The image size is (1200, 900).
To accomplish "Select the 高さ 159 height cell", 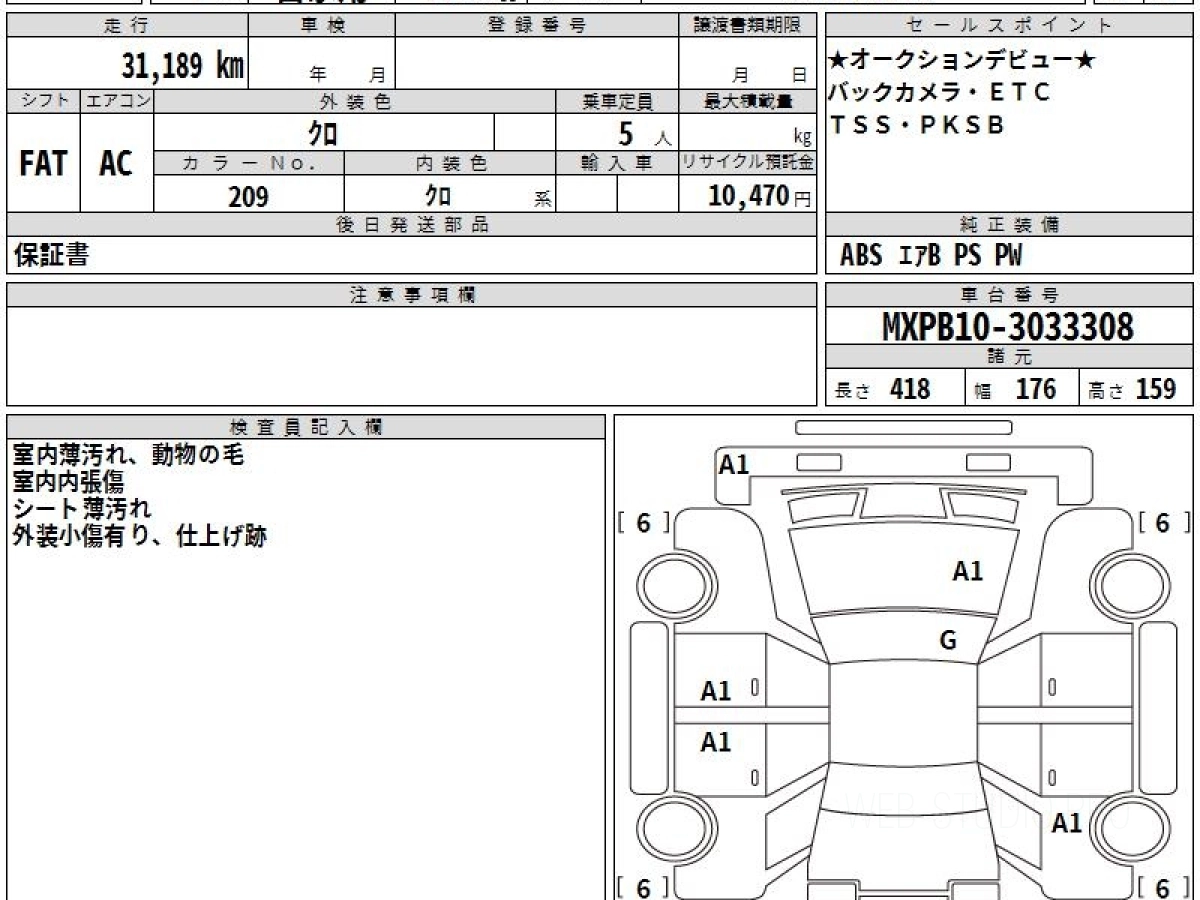I will [x=1136, y=389].
